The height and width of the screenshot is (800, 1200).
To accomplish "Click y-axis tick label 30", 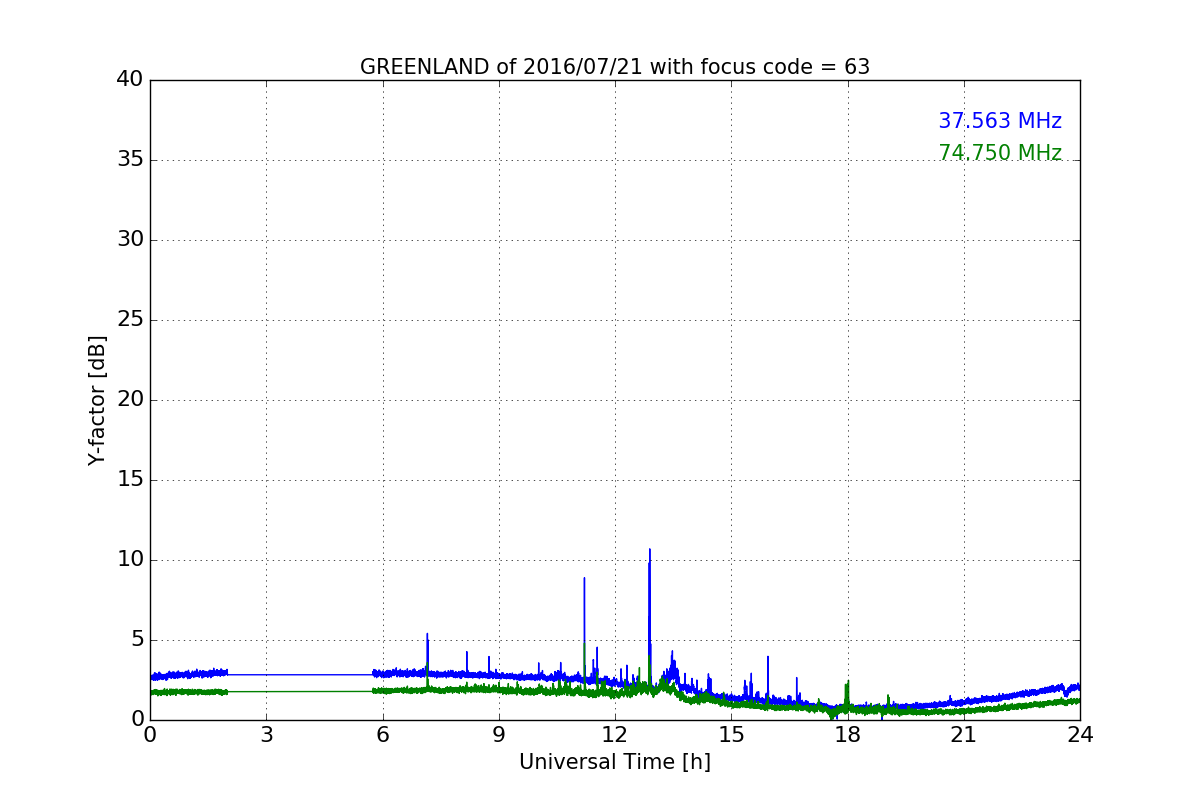I will point(130,239).
